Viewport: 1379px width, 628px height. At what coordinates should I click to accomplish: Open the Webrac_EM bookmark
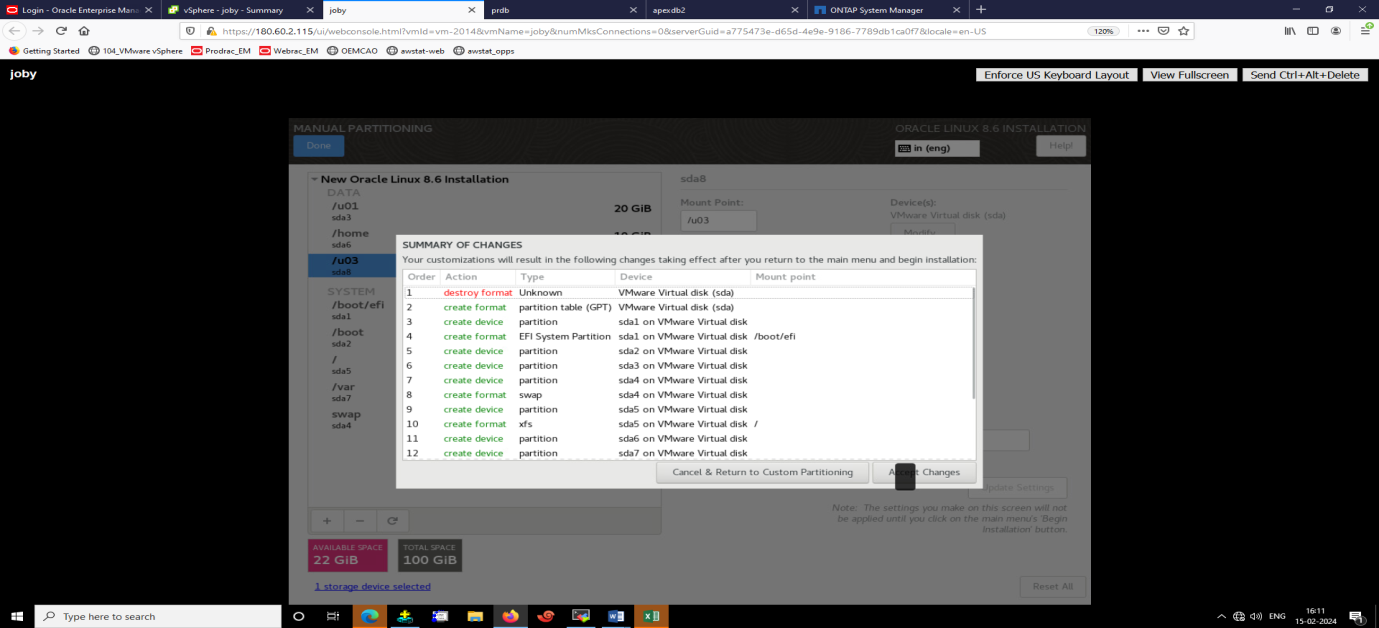click(290, 50)
